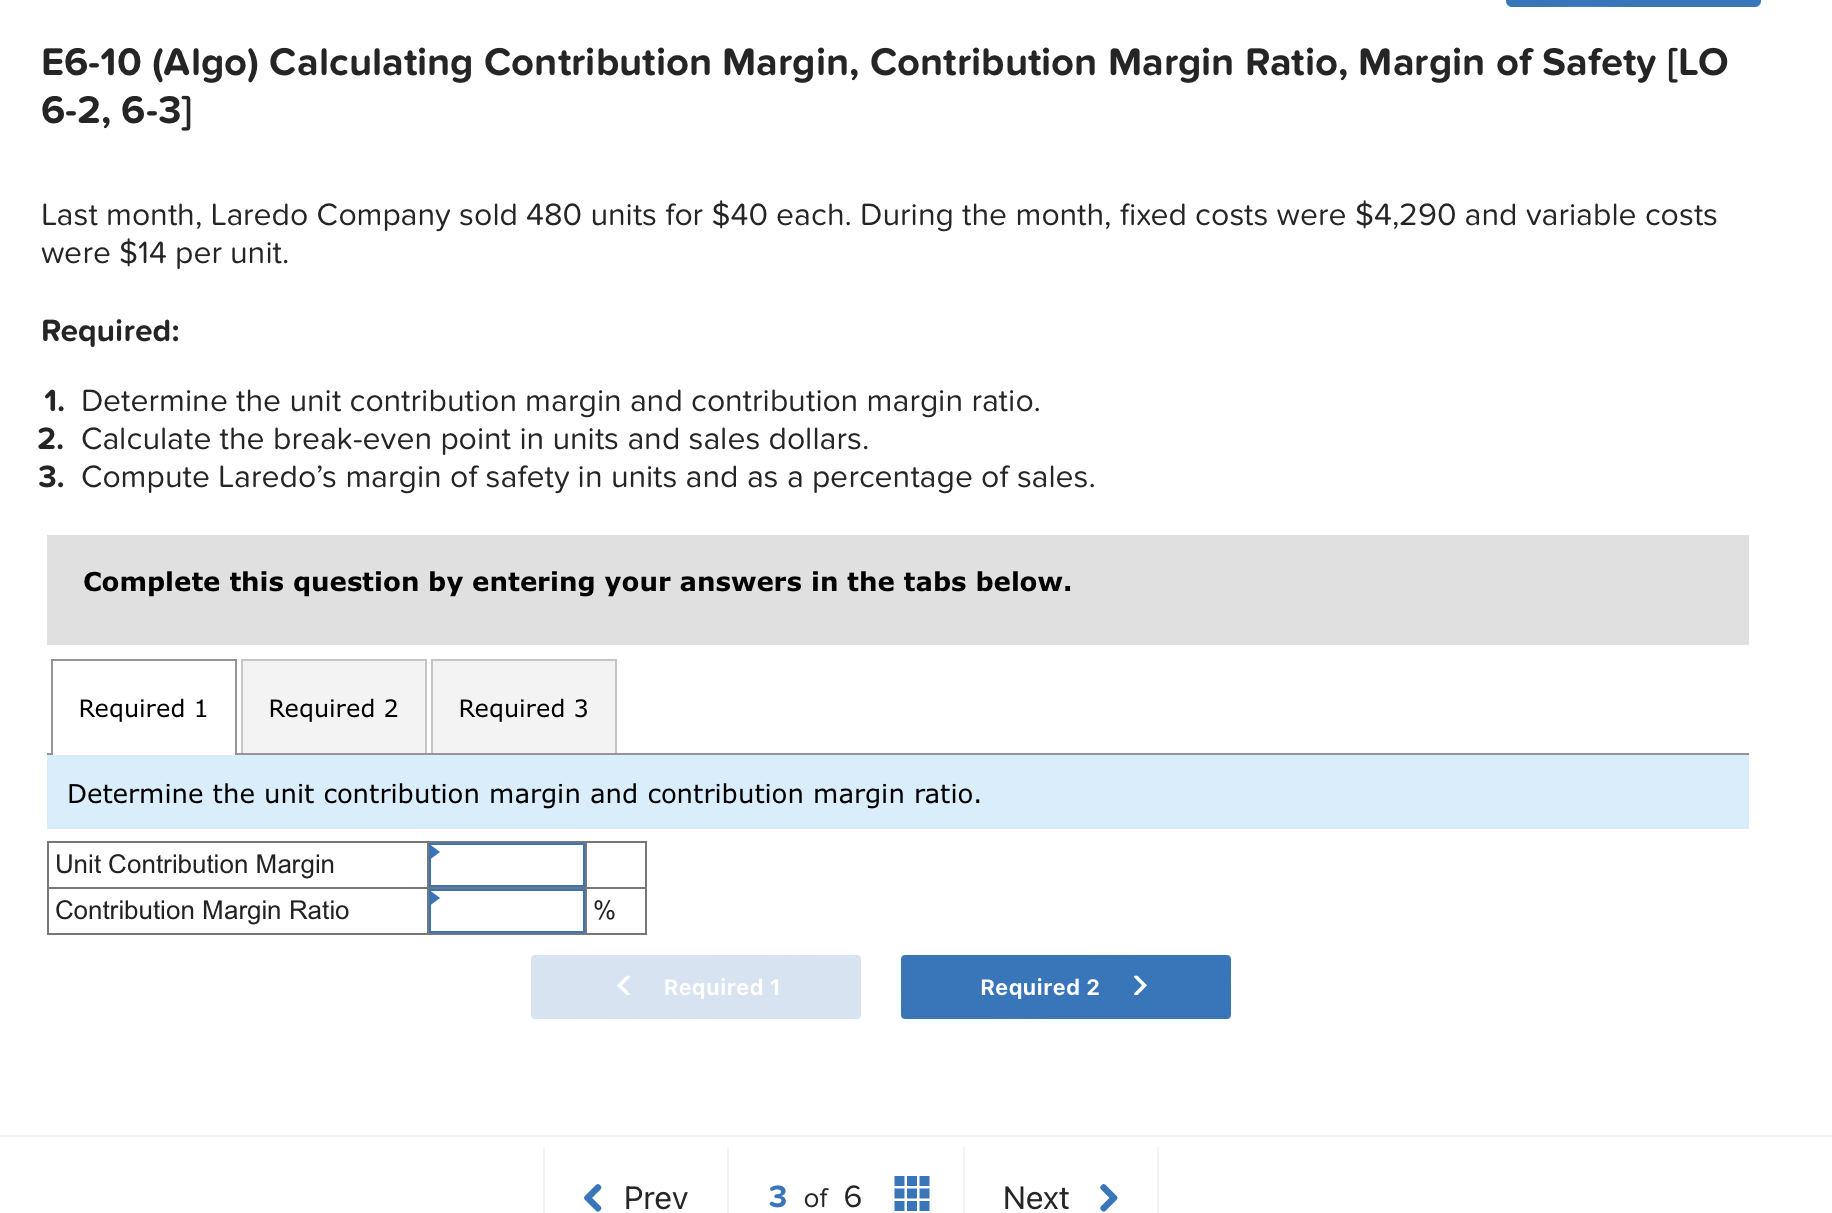
Task: Click the right arrow icon inside Required 2 button
Action: 1139,986
